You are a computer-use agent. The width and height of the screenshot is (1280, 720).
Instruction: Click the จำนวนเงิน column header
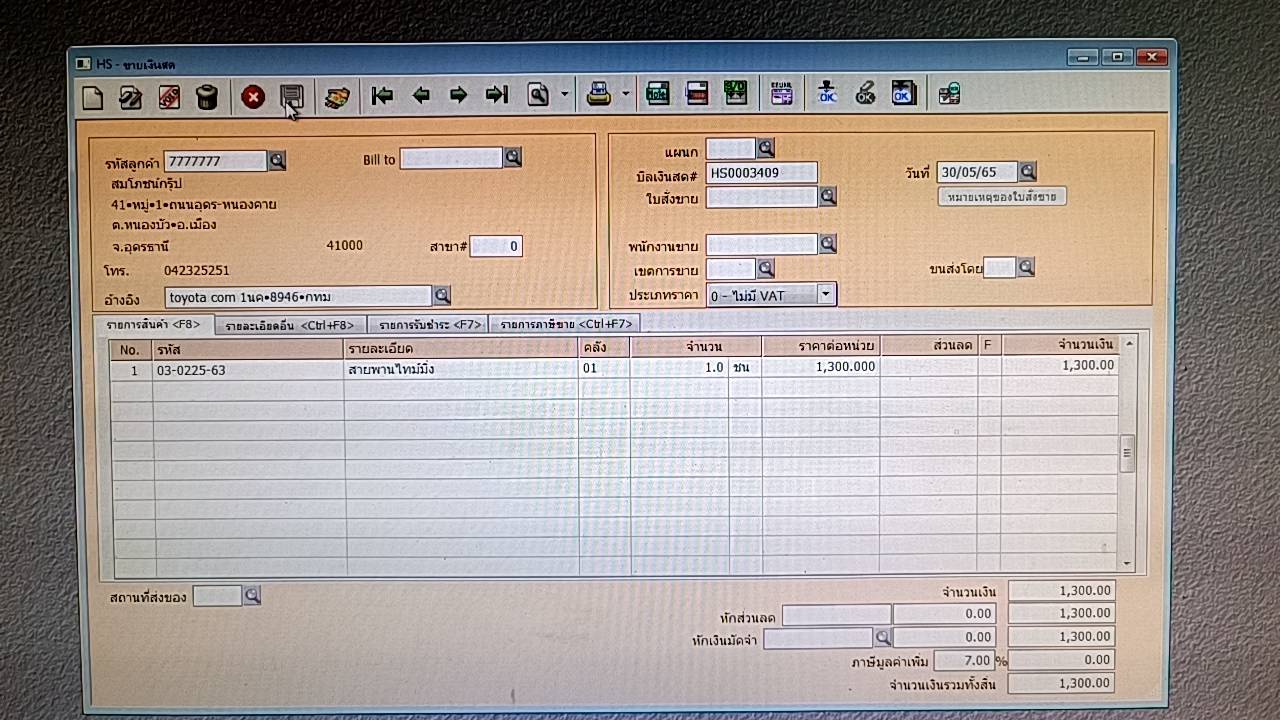[1060, 345]
